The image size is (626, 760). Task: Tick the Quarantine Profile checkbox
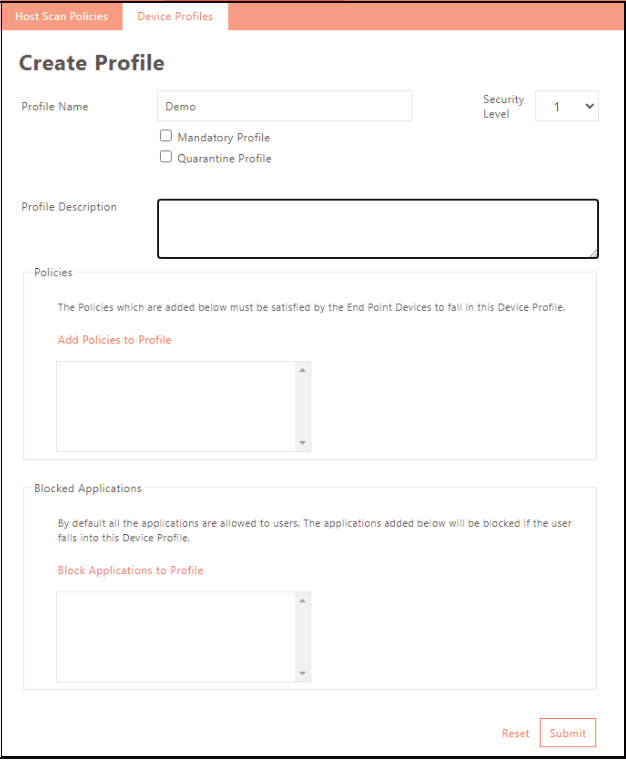166,157
